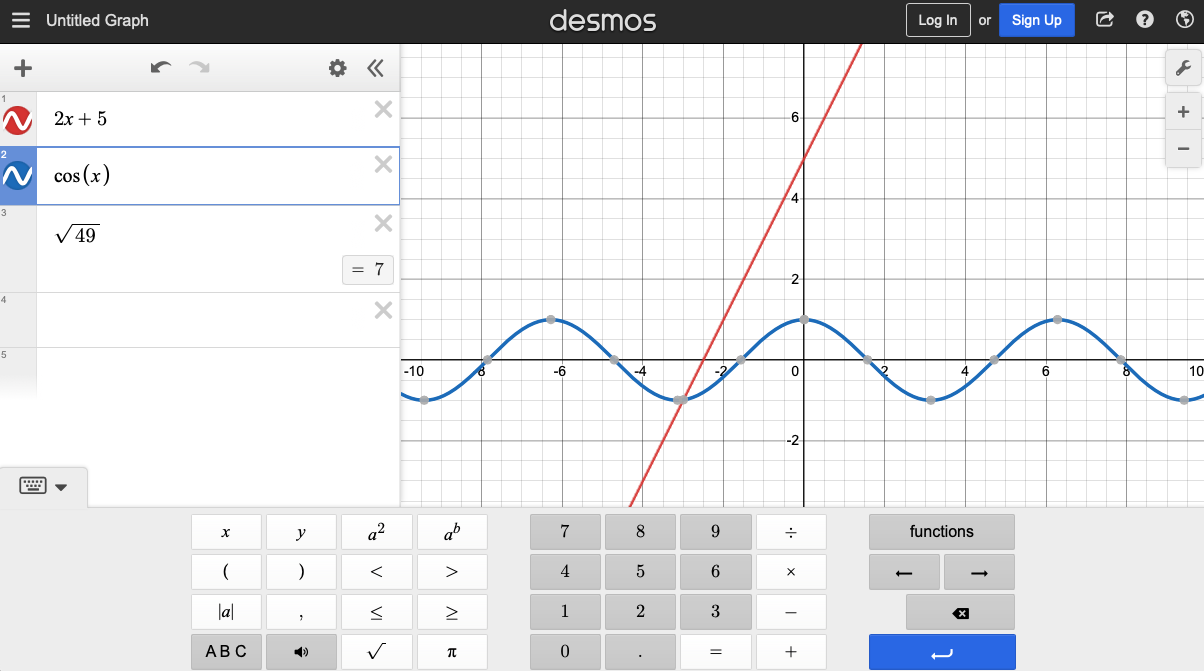Zoom out on the graph

pyautogui.click(x=1183, y=148)
